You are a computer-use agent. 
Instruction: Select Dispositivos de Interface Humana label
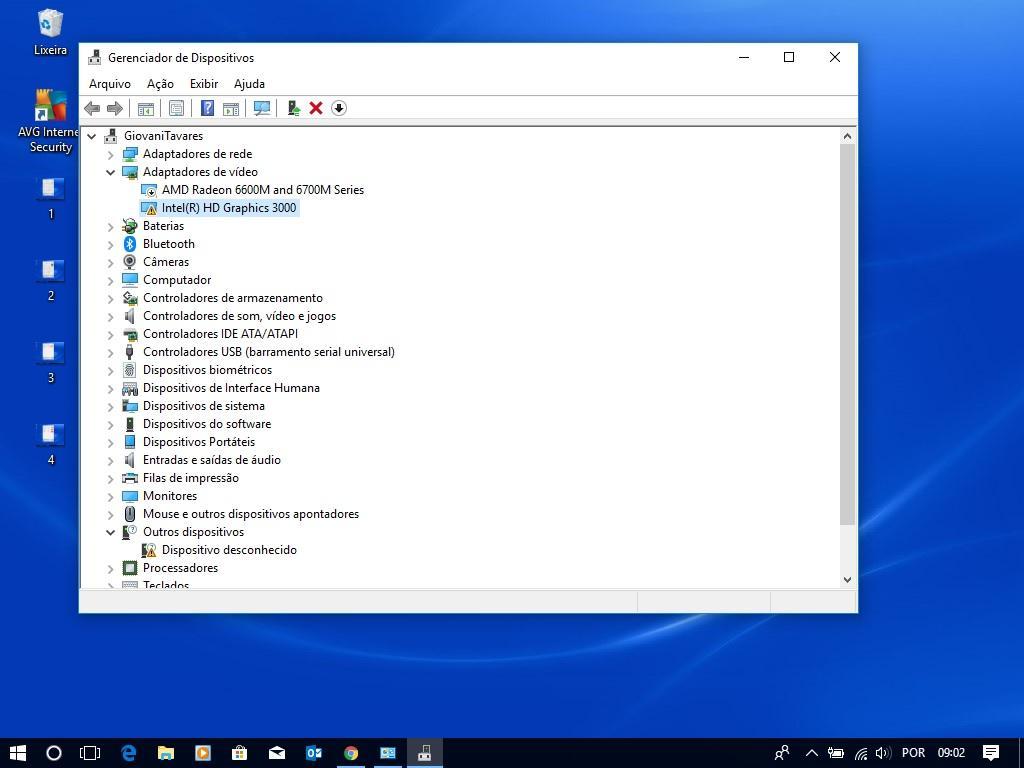point(231,388)
